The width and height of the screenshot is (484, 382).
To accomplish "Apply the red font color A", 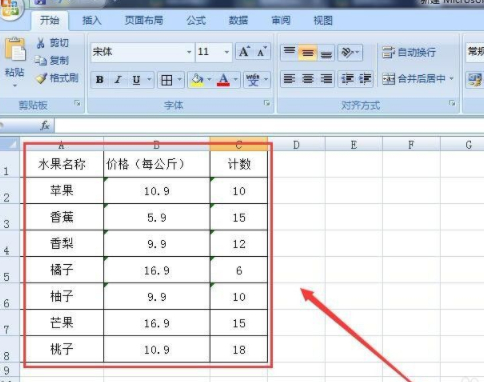I will [223, 80].
